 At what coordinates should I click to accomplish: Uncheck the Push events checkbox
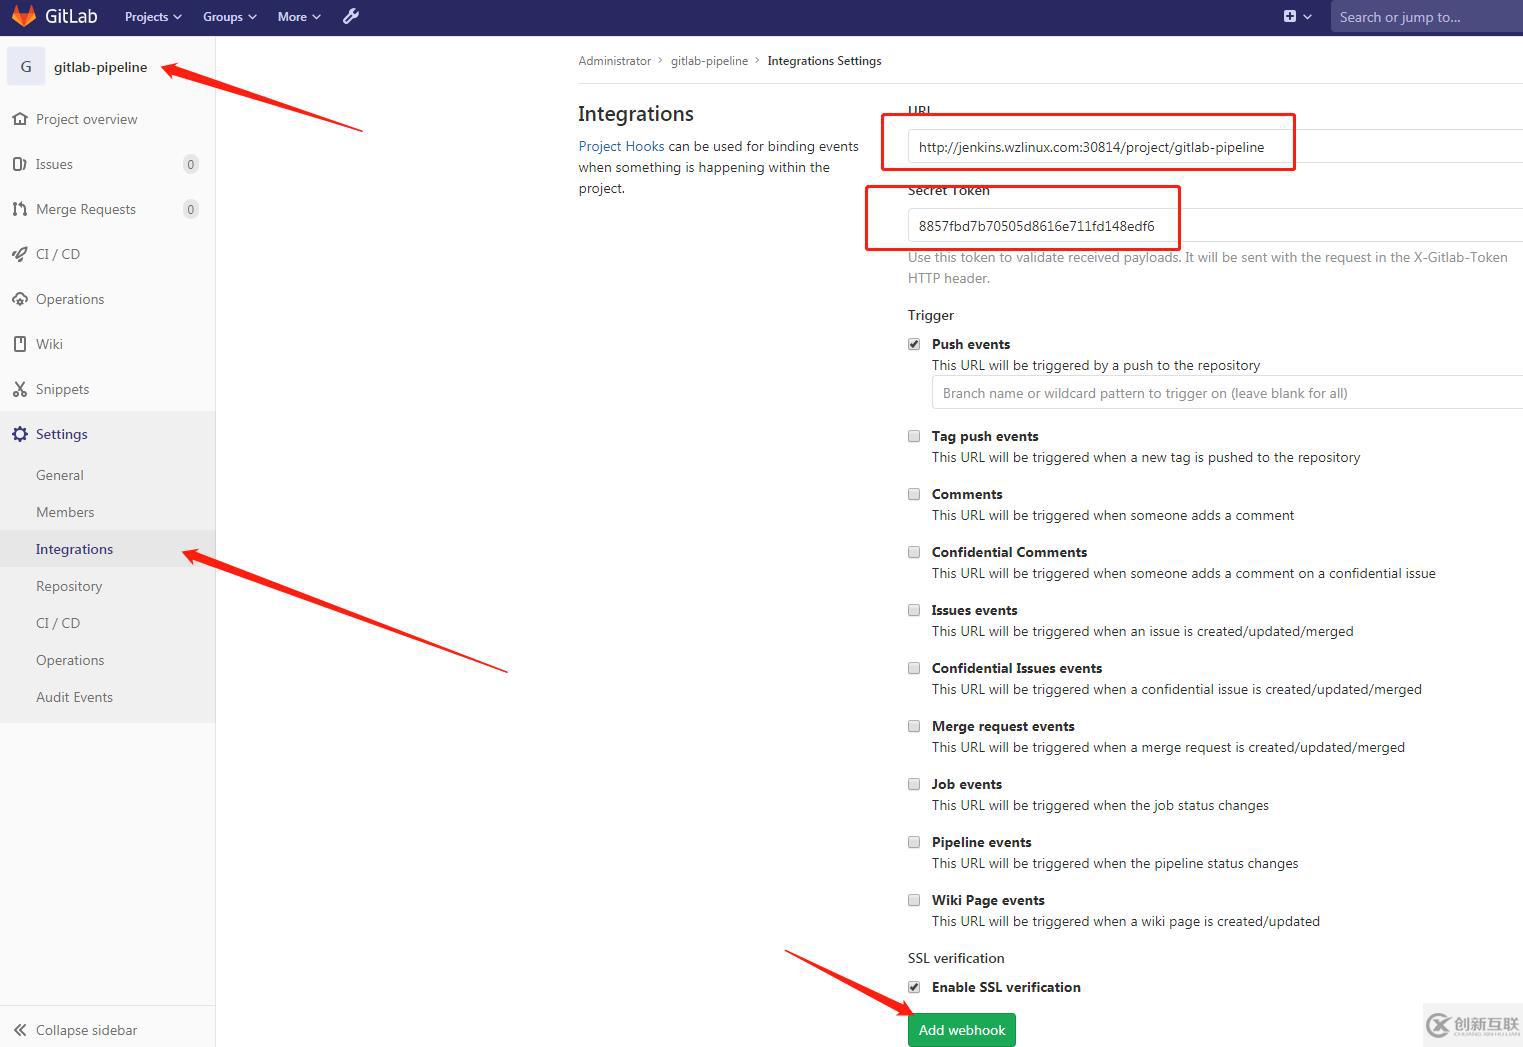click(914, 344)
